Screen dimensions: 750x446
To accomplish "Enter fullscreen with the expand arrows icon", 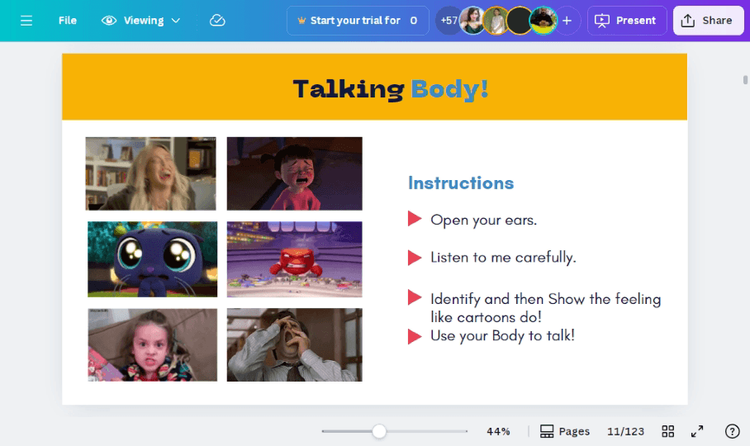I will pyautogui.click(x=697, y=431).
